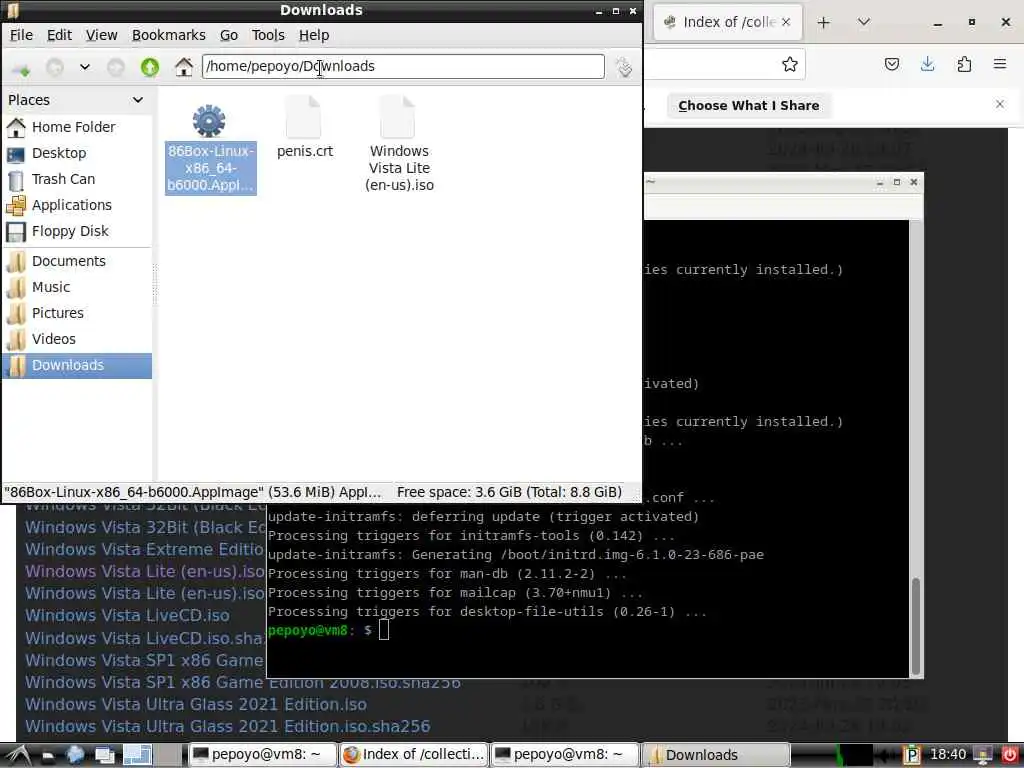Open Videos folder in sidebar
The image size is (1024, 768).
point(77,340)
